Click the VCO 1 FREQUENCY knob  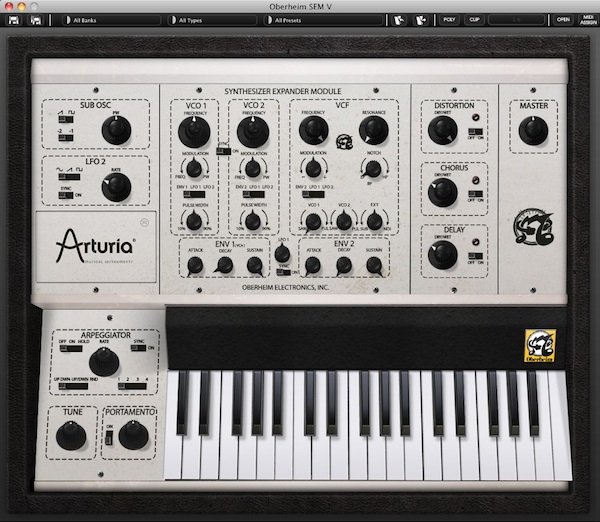pyautogui.click(x=194, y=132)
